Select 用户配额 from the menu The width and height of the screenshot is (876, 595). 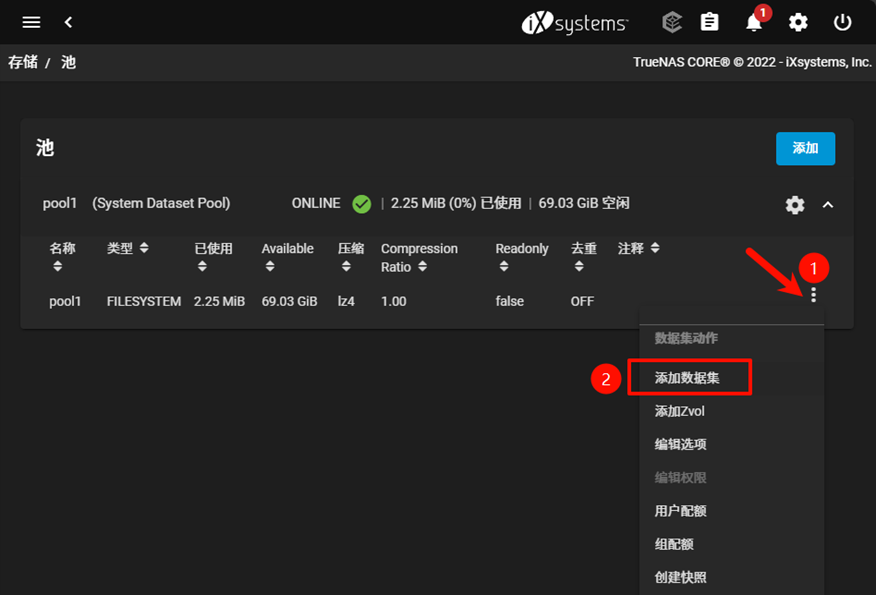pyautogui.click(x=682, y=510)
